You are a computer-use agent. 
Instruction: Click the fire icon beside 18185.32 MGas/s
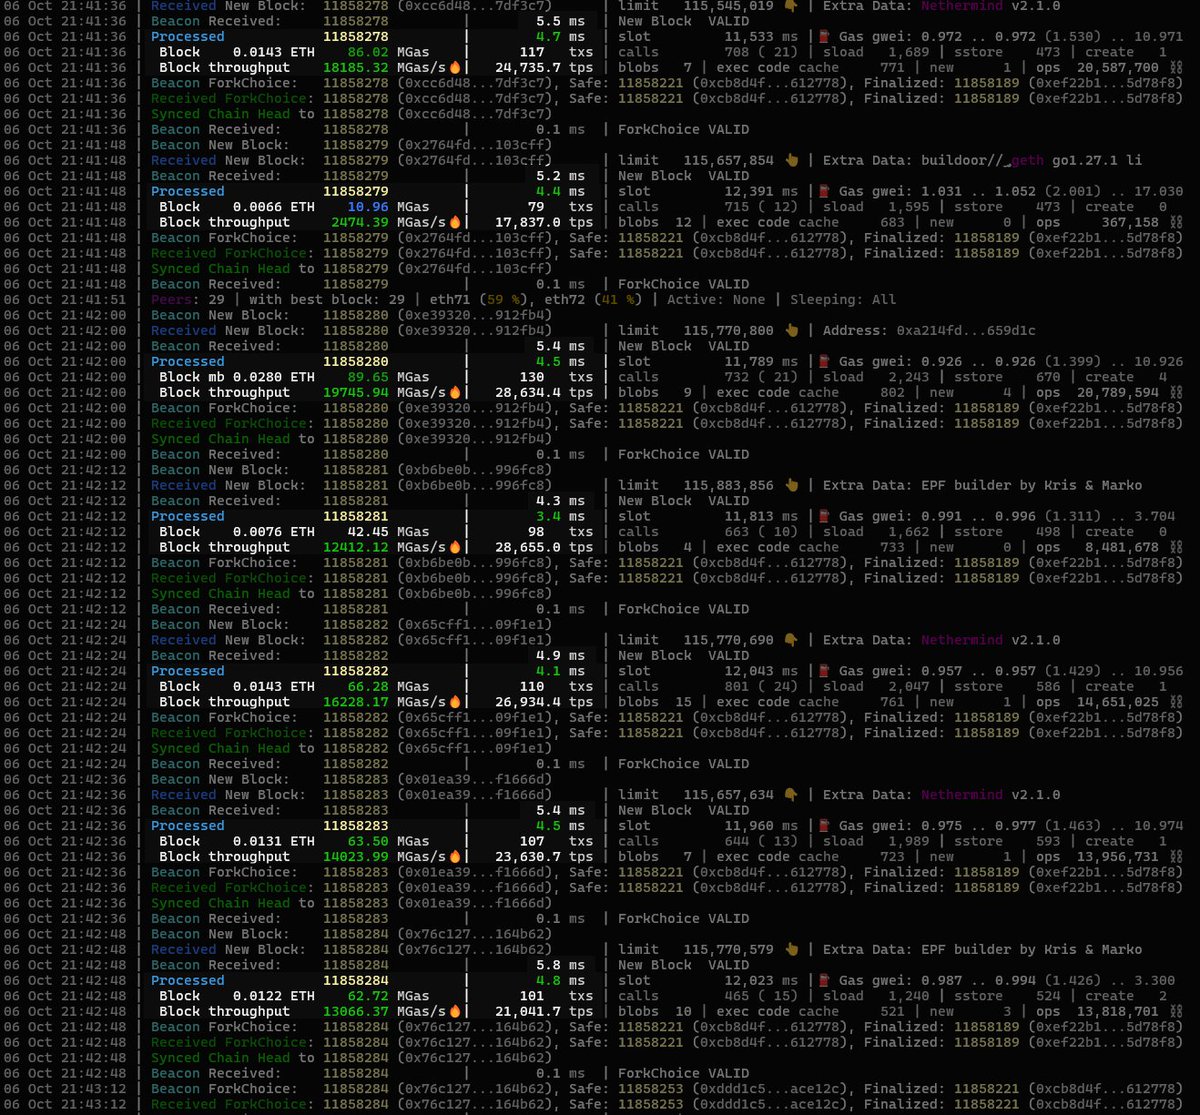pyautogui.click(x=456, y=68)
